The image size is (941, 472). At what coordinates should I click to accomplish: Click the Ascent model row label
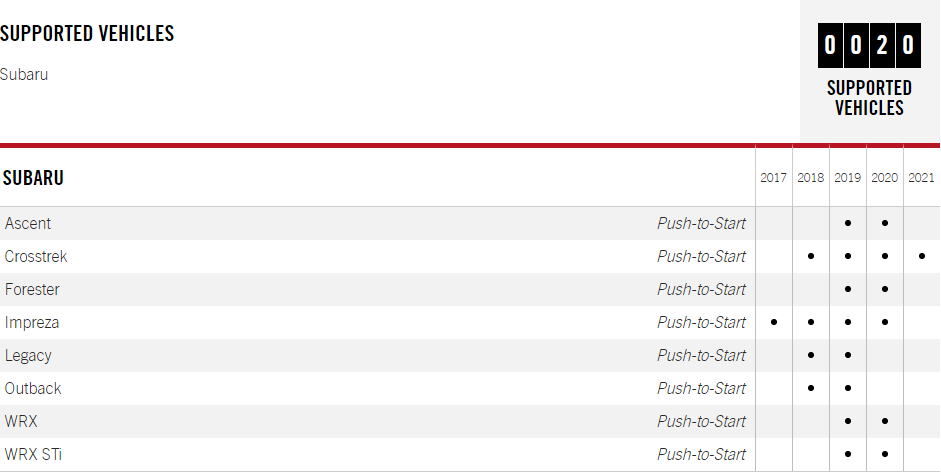coord(28,223)
